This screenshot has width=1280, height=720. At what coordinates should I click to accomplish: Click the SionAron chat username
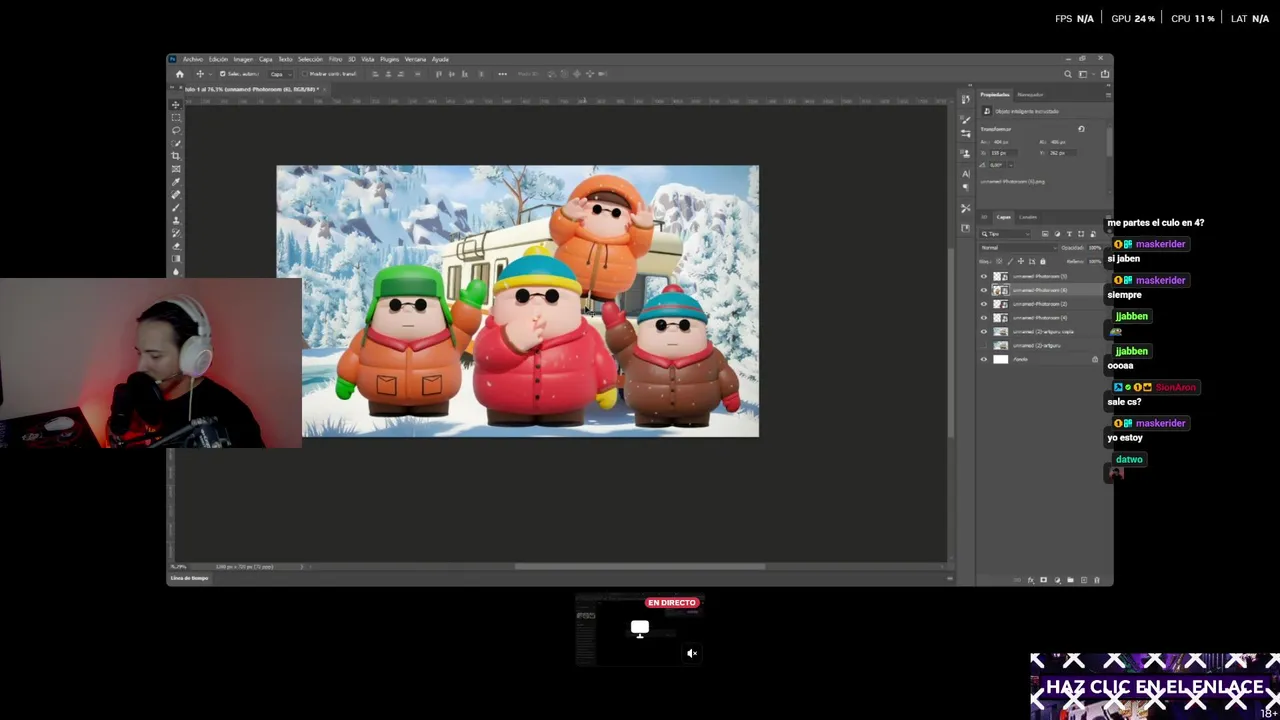[x=1175, y=387]
